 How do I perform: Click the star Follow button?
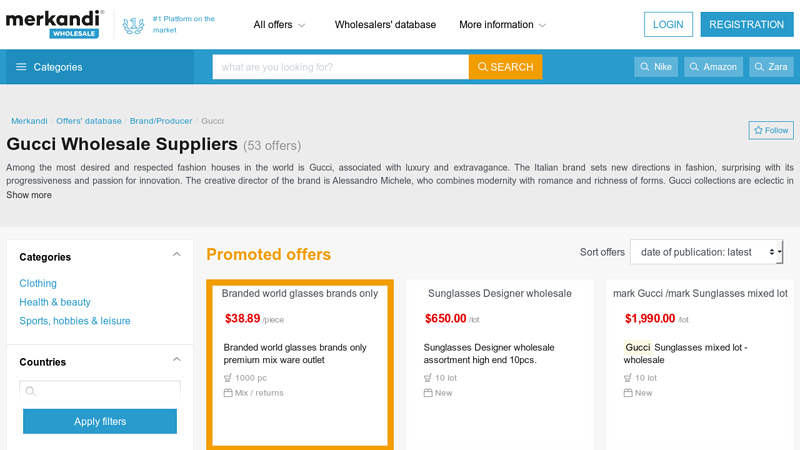coord(771,130)
